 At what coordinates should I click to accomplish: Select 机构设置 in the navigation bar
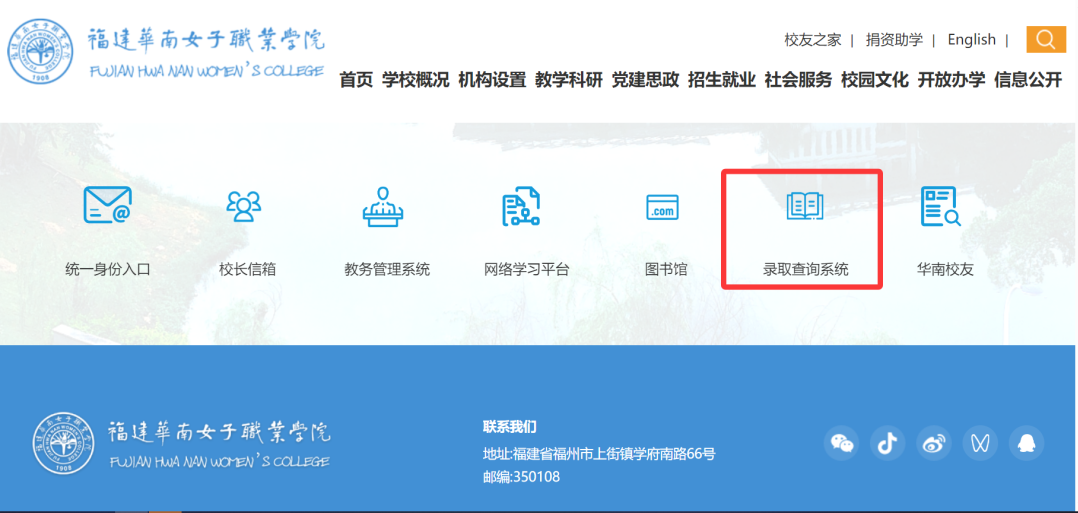pos(492,80)
